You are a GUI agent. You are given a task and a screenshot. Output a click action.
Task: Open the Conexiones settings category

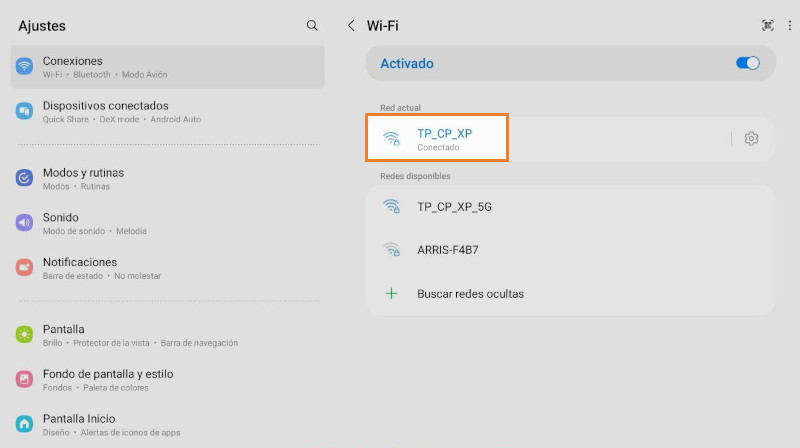pyautogui.click(x=167, y=67)
